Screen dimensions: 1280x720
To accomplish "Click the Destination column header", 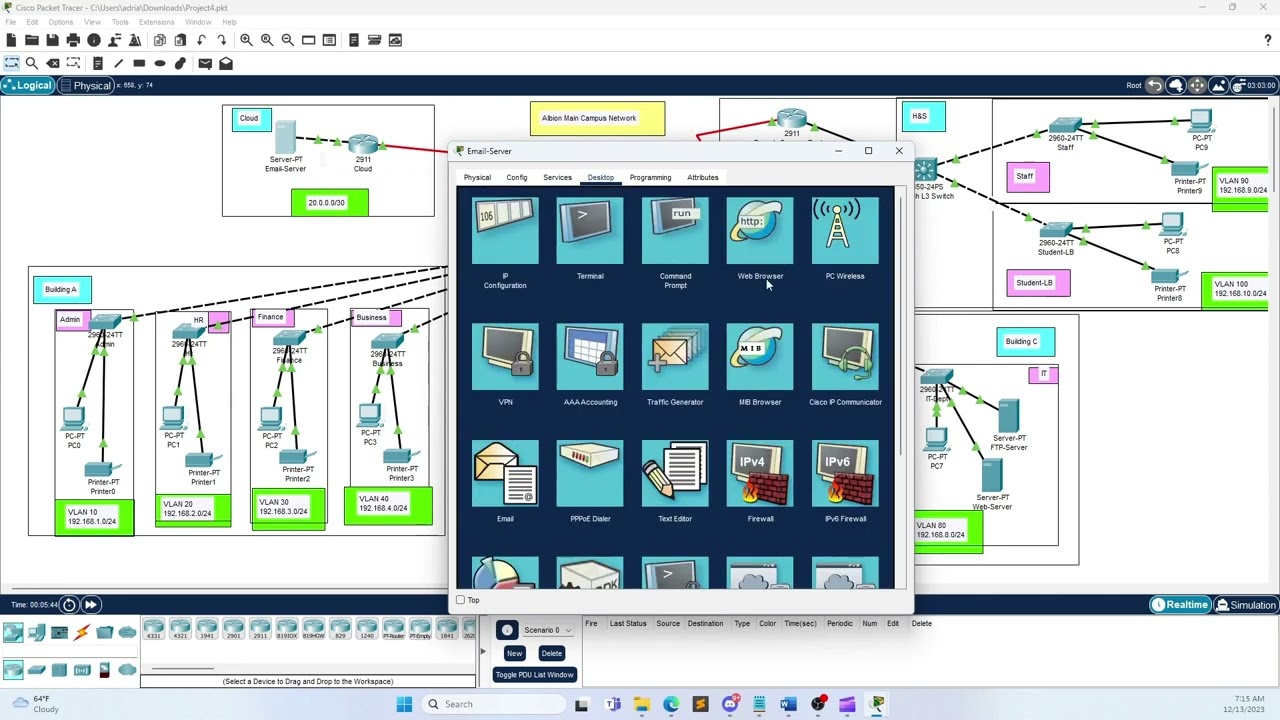I will click(705, 624).
